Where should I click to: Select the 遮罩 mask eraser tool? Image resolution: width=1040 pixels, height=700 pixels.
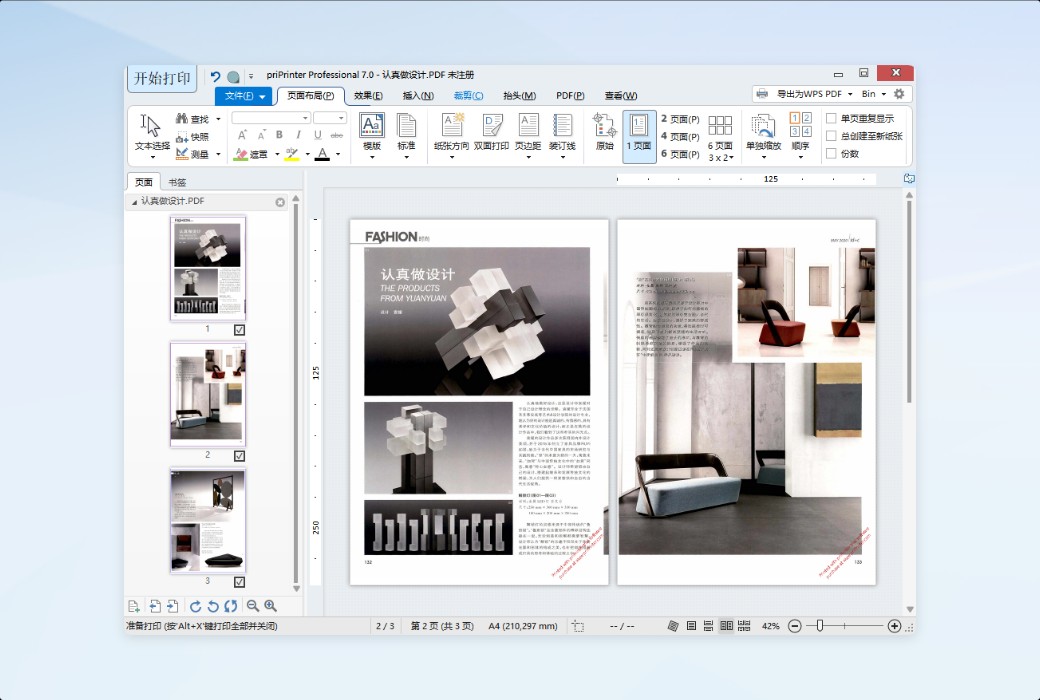tap(251, 154)
